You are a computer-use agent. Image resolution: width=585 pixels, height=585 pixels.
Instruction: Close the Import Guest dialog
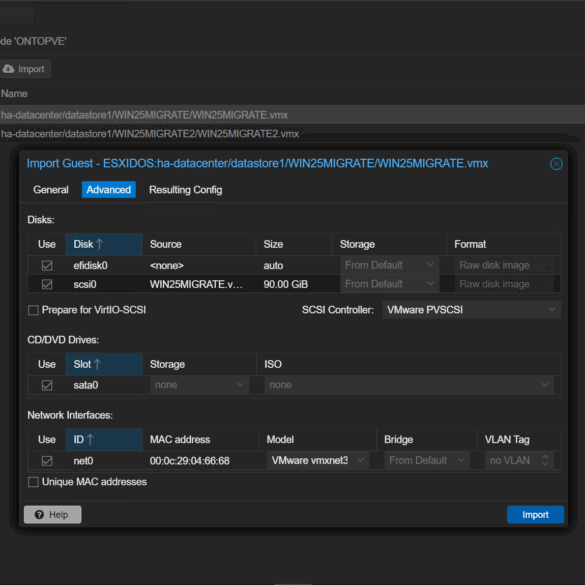tap(556, 164)
